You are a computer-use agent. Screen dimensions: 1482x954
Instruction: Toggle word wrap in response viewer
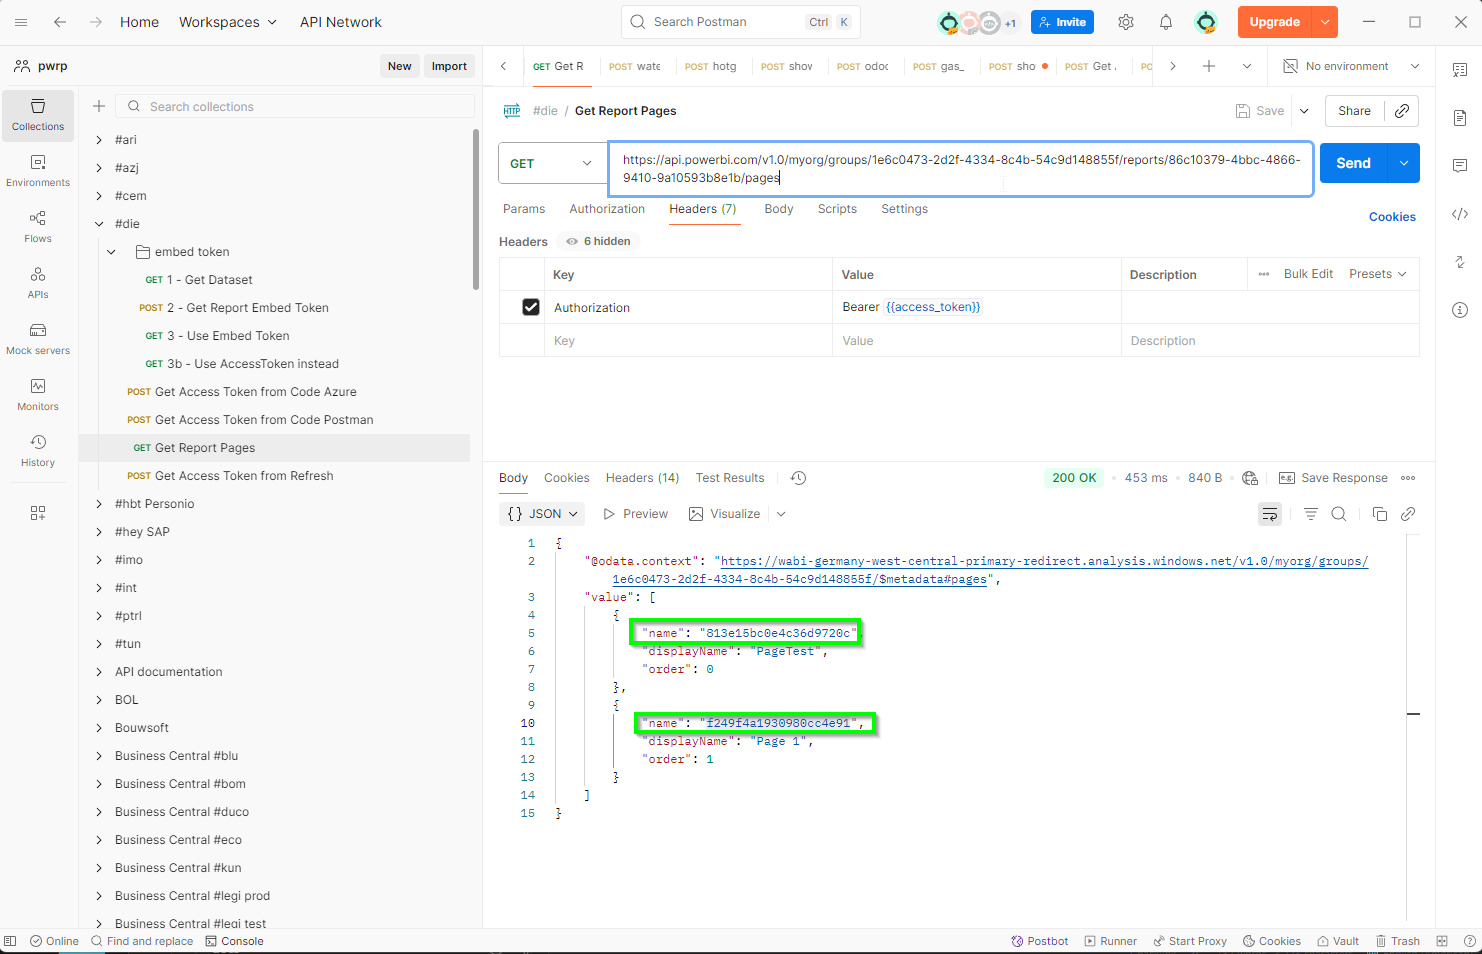pos(1270,514)
